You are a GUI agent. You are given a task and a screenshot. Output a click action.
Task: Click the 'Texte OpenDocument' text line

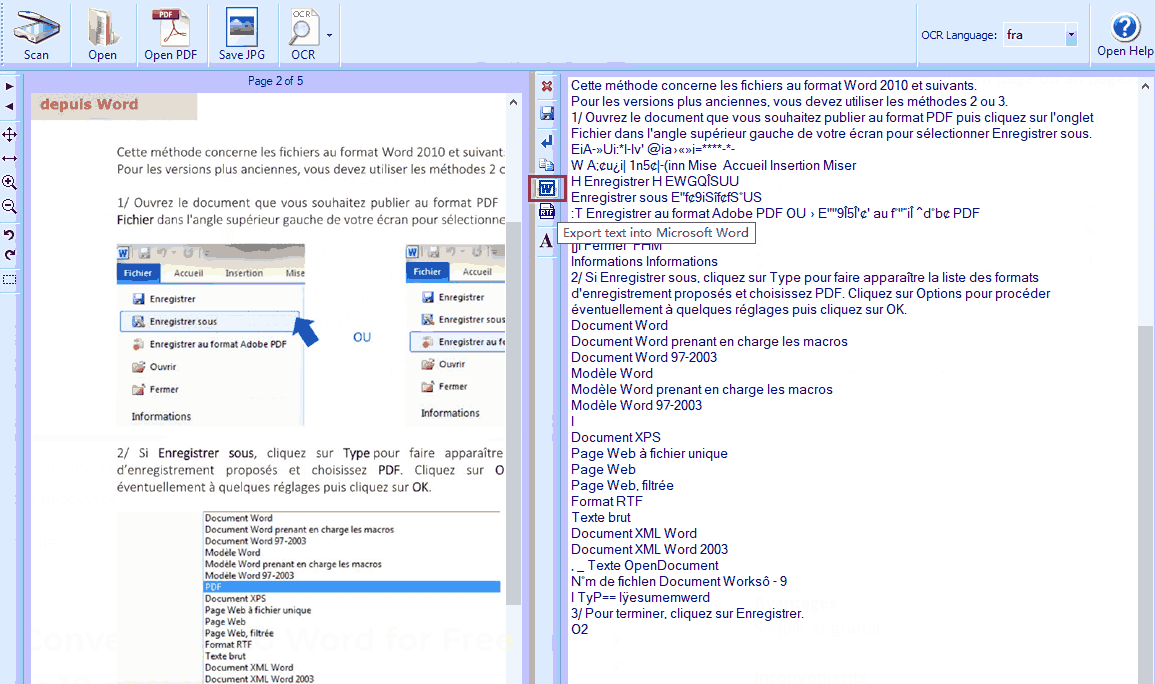coord(653,565)
